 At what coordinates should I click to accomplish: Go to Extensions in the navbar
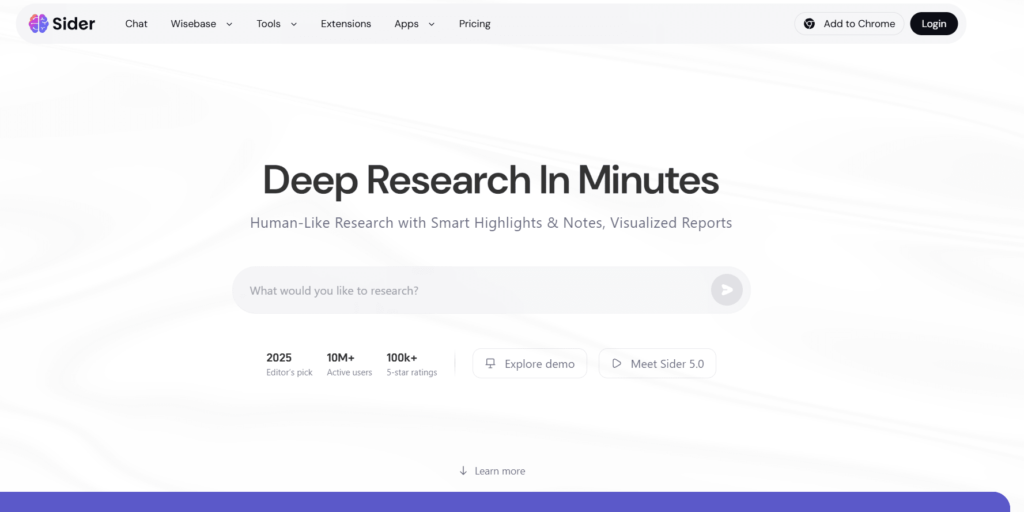(346, 24)
